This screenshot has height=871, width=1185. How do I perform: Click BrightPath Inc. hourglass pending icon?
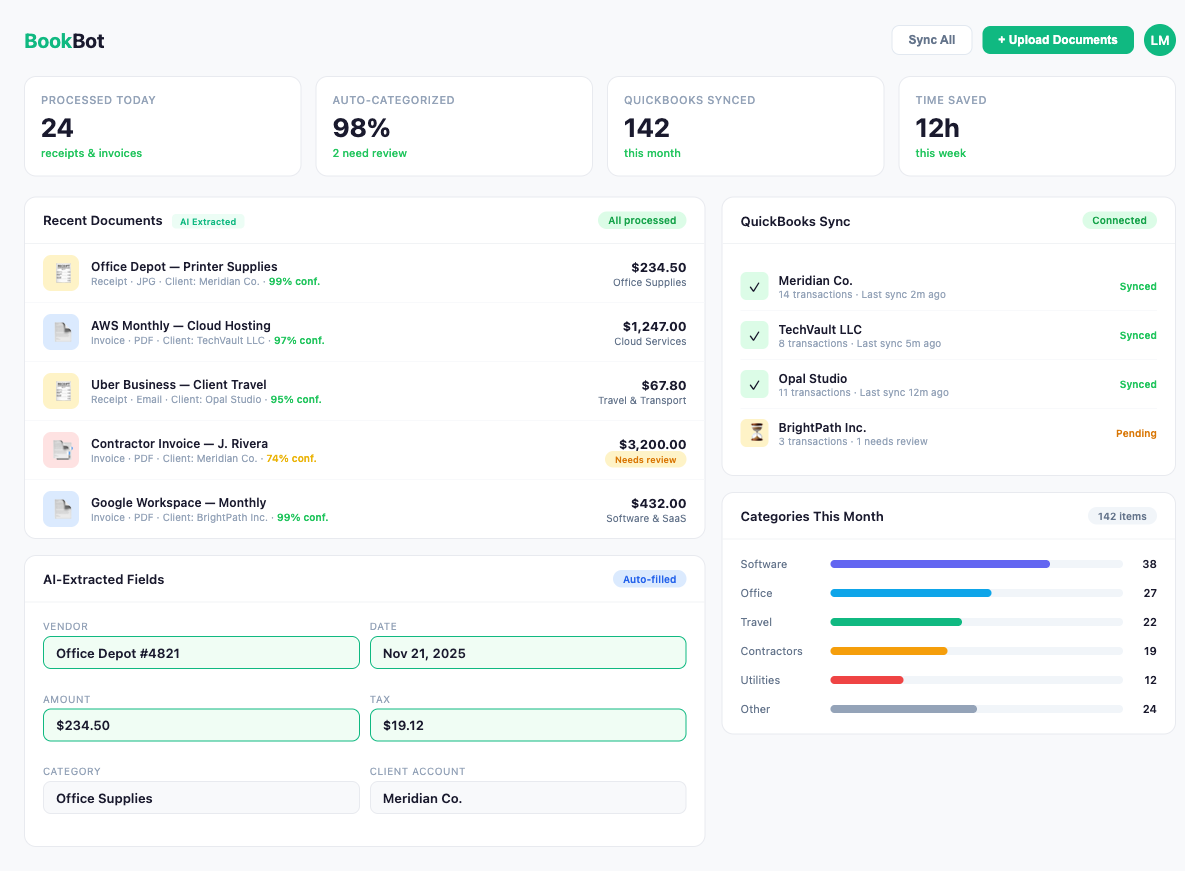[x=754, y=433]
